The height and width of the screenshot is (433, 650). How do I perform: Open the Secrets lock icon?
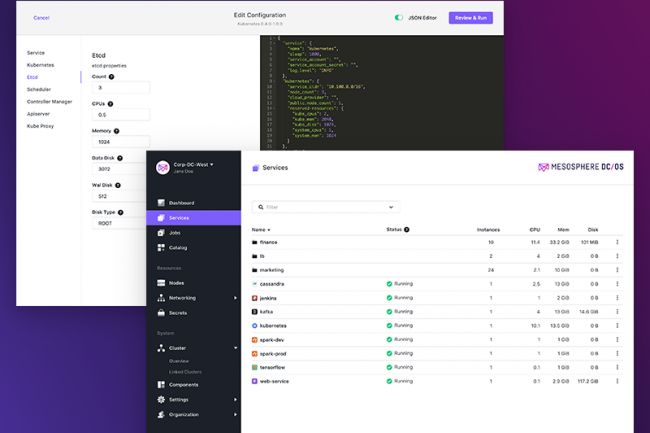[161, 312]
